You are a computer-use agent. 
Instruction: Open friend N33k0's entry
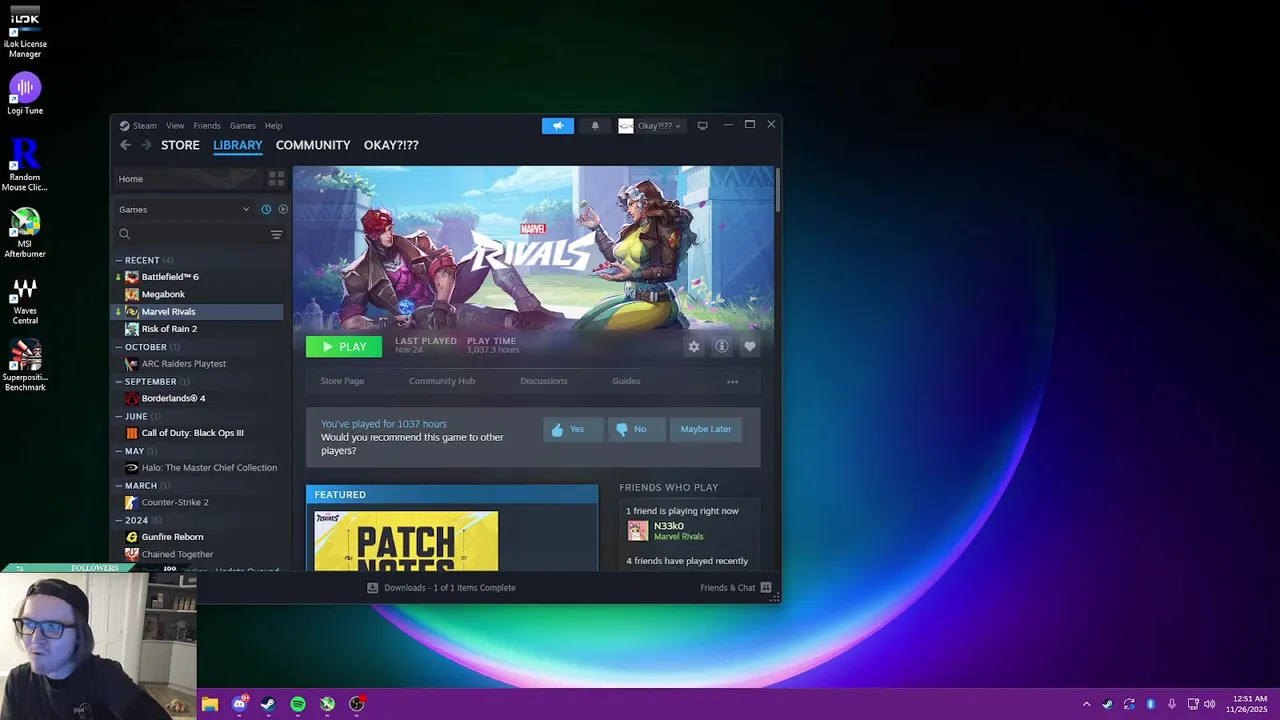point(668,531)
